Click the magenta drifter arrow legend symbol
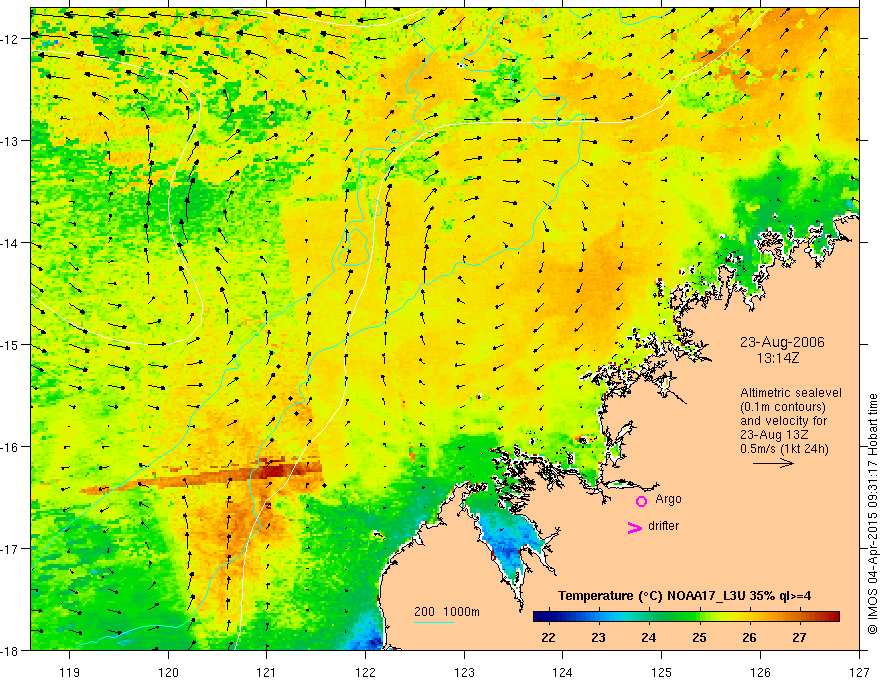Screen dimensions: 880x680 [635, 527]
